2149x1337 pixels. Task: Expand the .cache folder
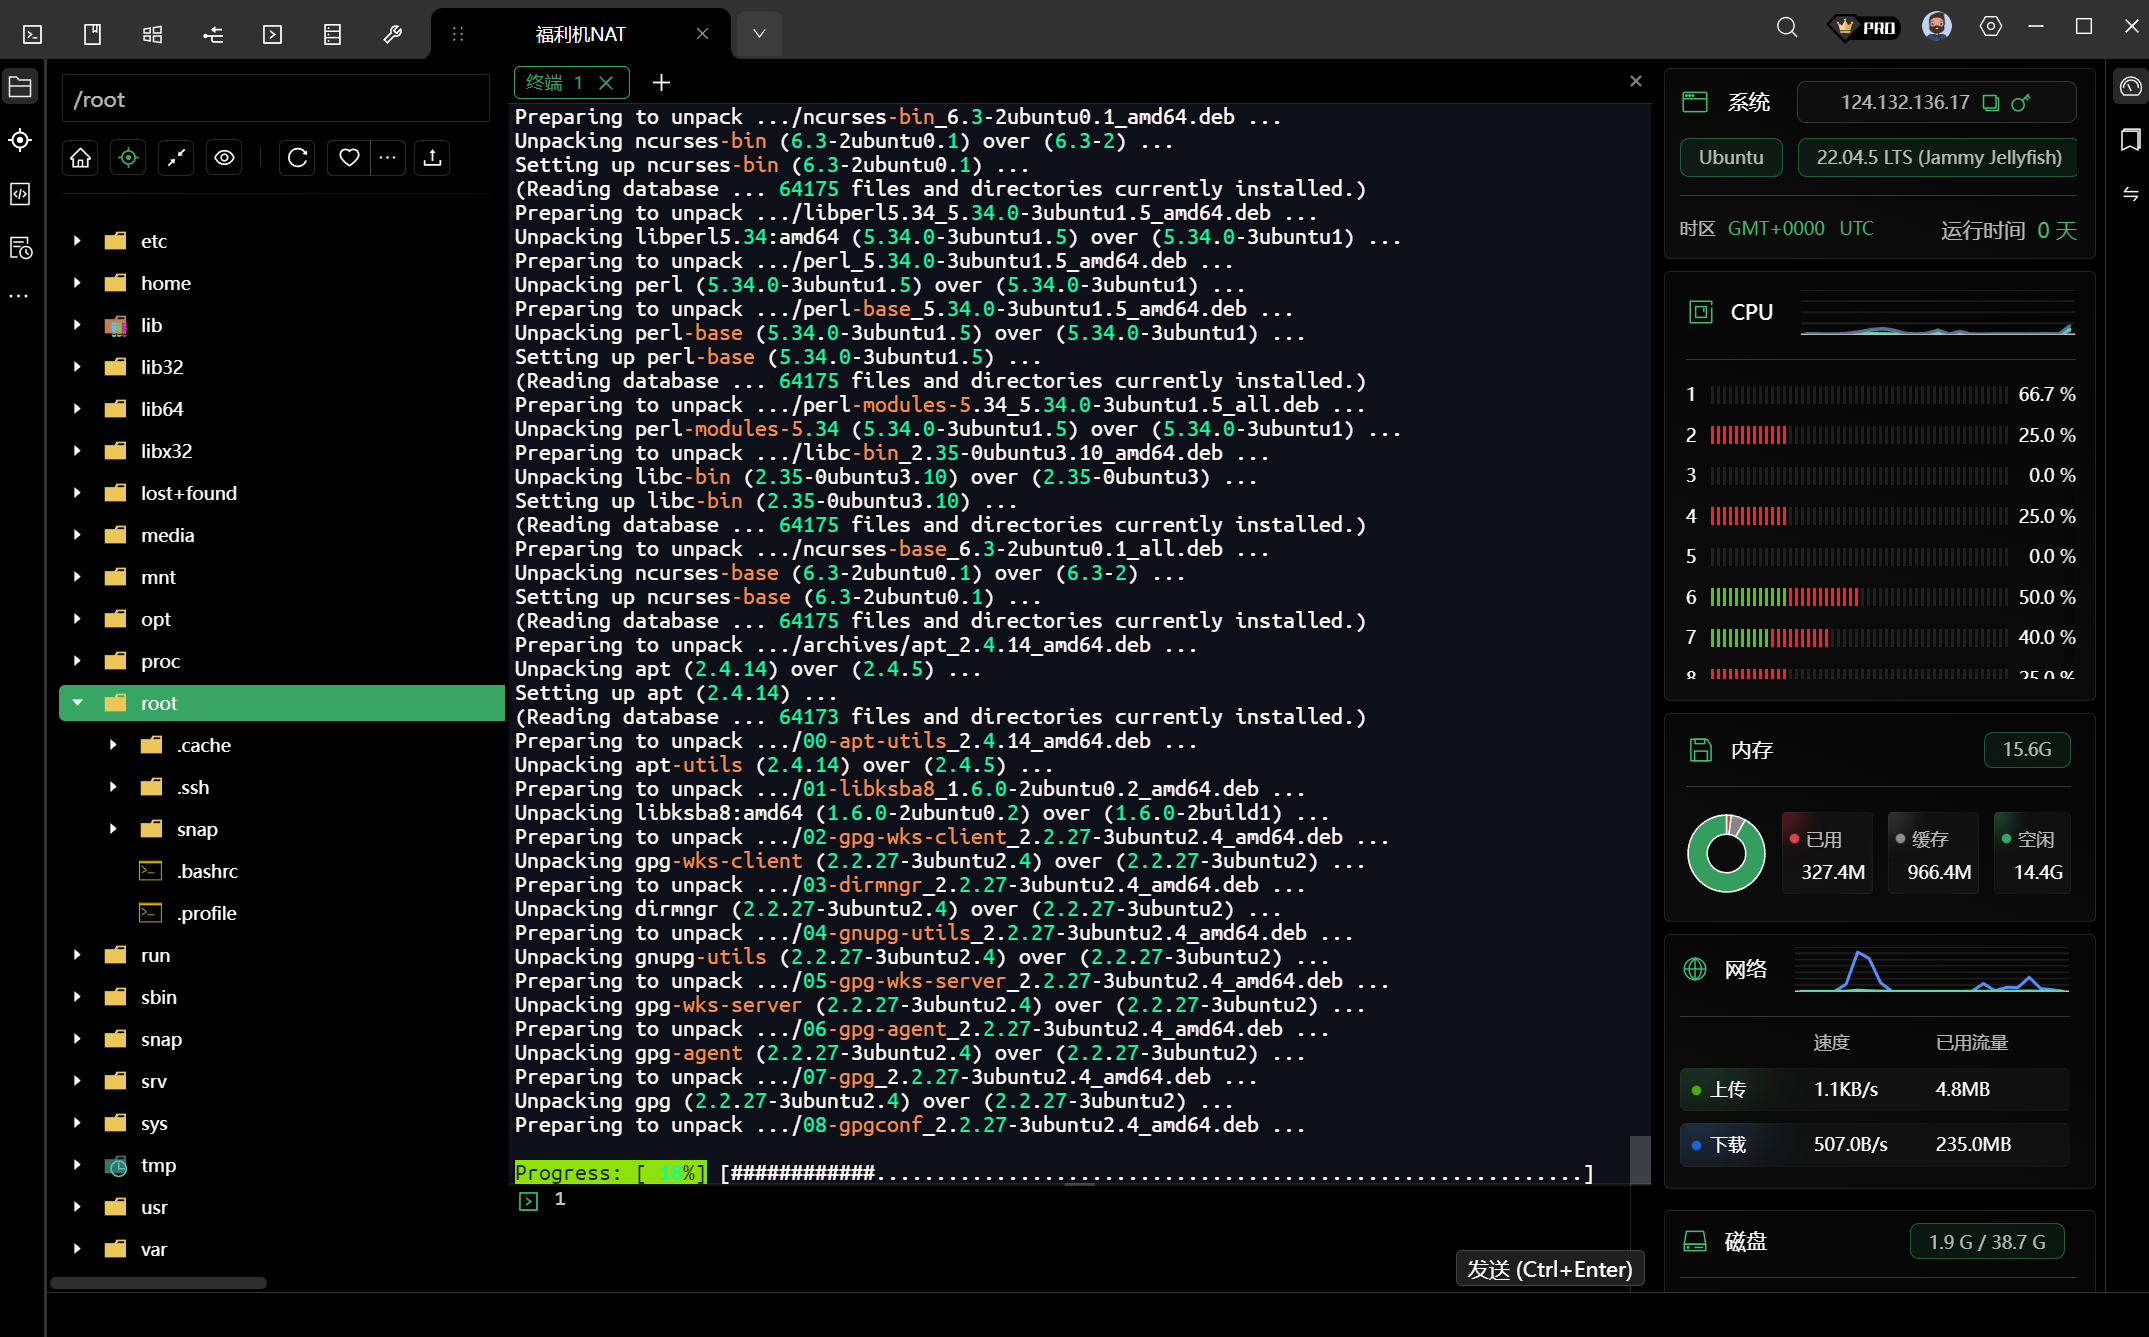coord(113,745)
